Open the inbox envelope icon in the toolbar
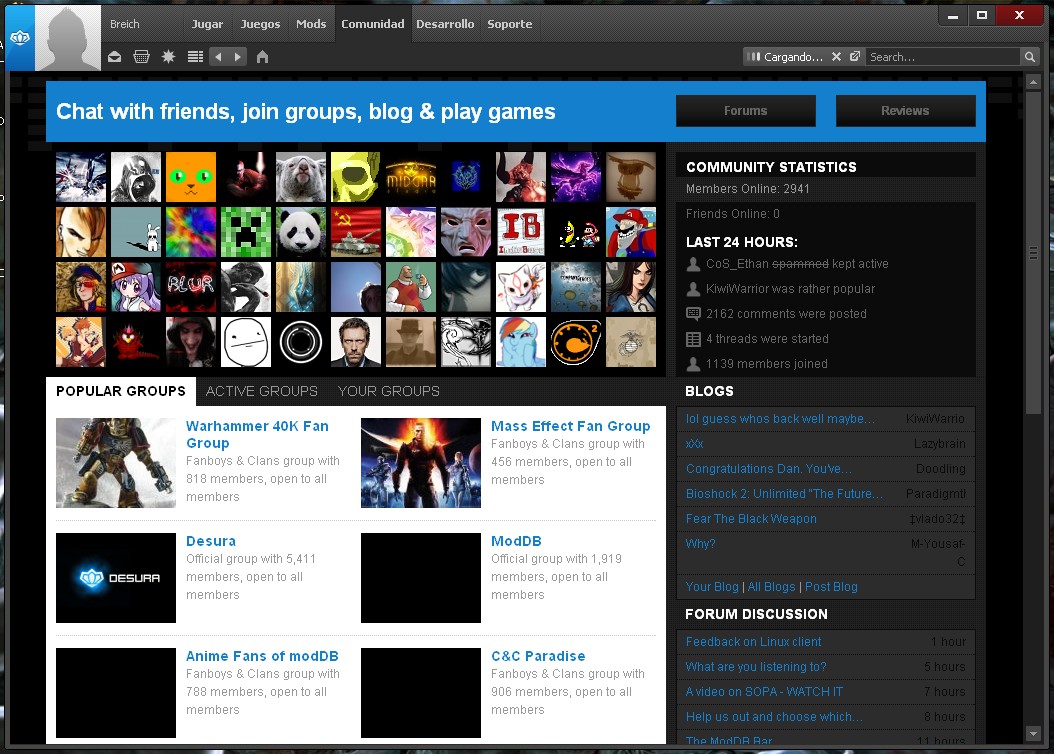The height and width of the screenshot is (754, 1054). (114, 57)
